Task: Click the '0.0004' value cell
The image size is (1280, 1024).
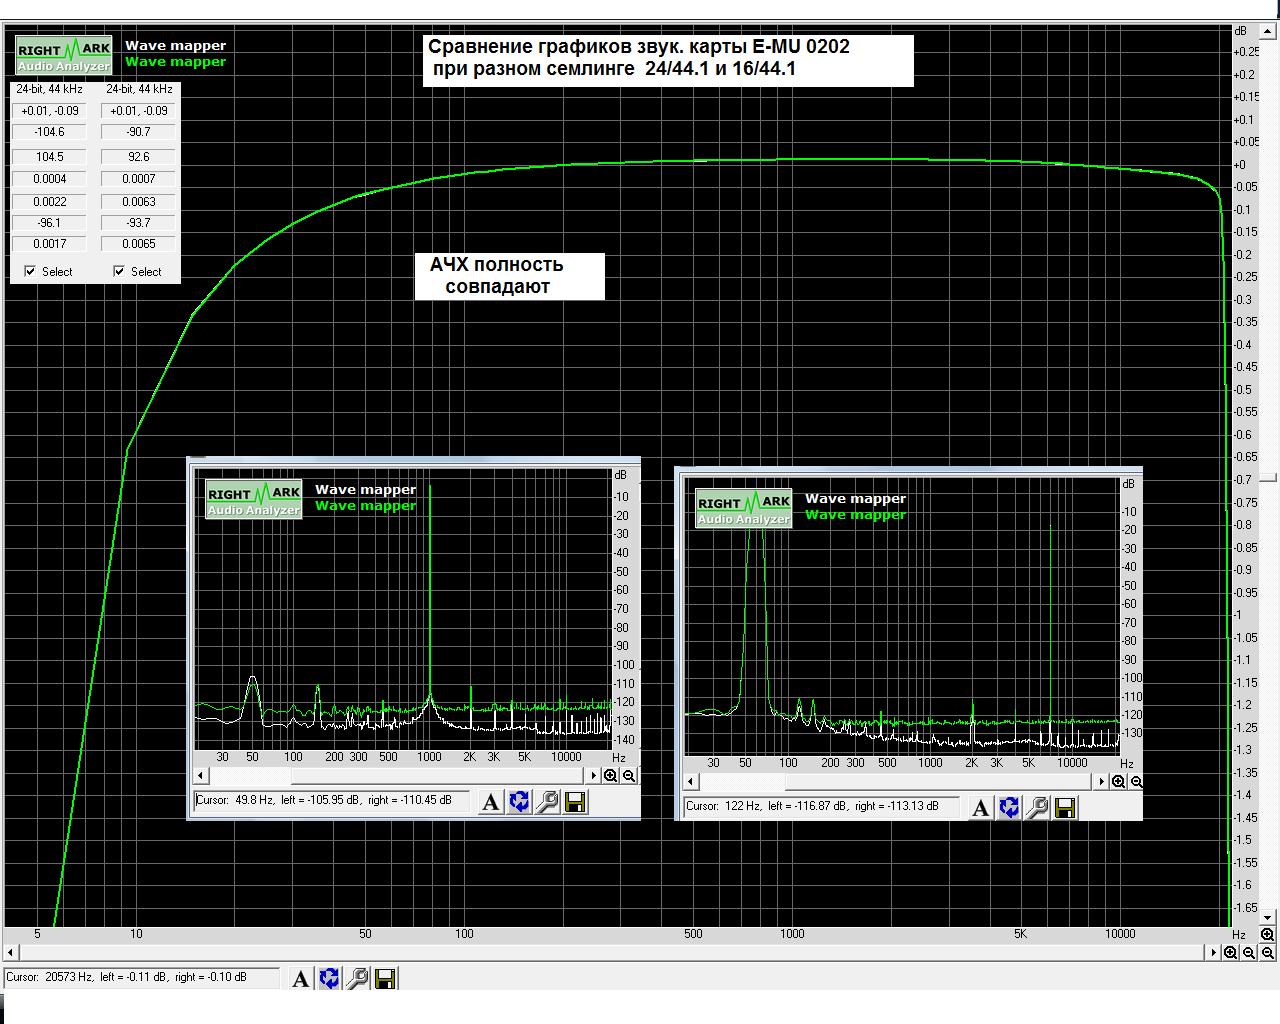Action: (49, 179)
